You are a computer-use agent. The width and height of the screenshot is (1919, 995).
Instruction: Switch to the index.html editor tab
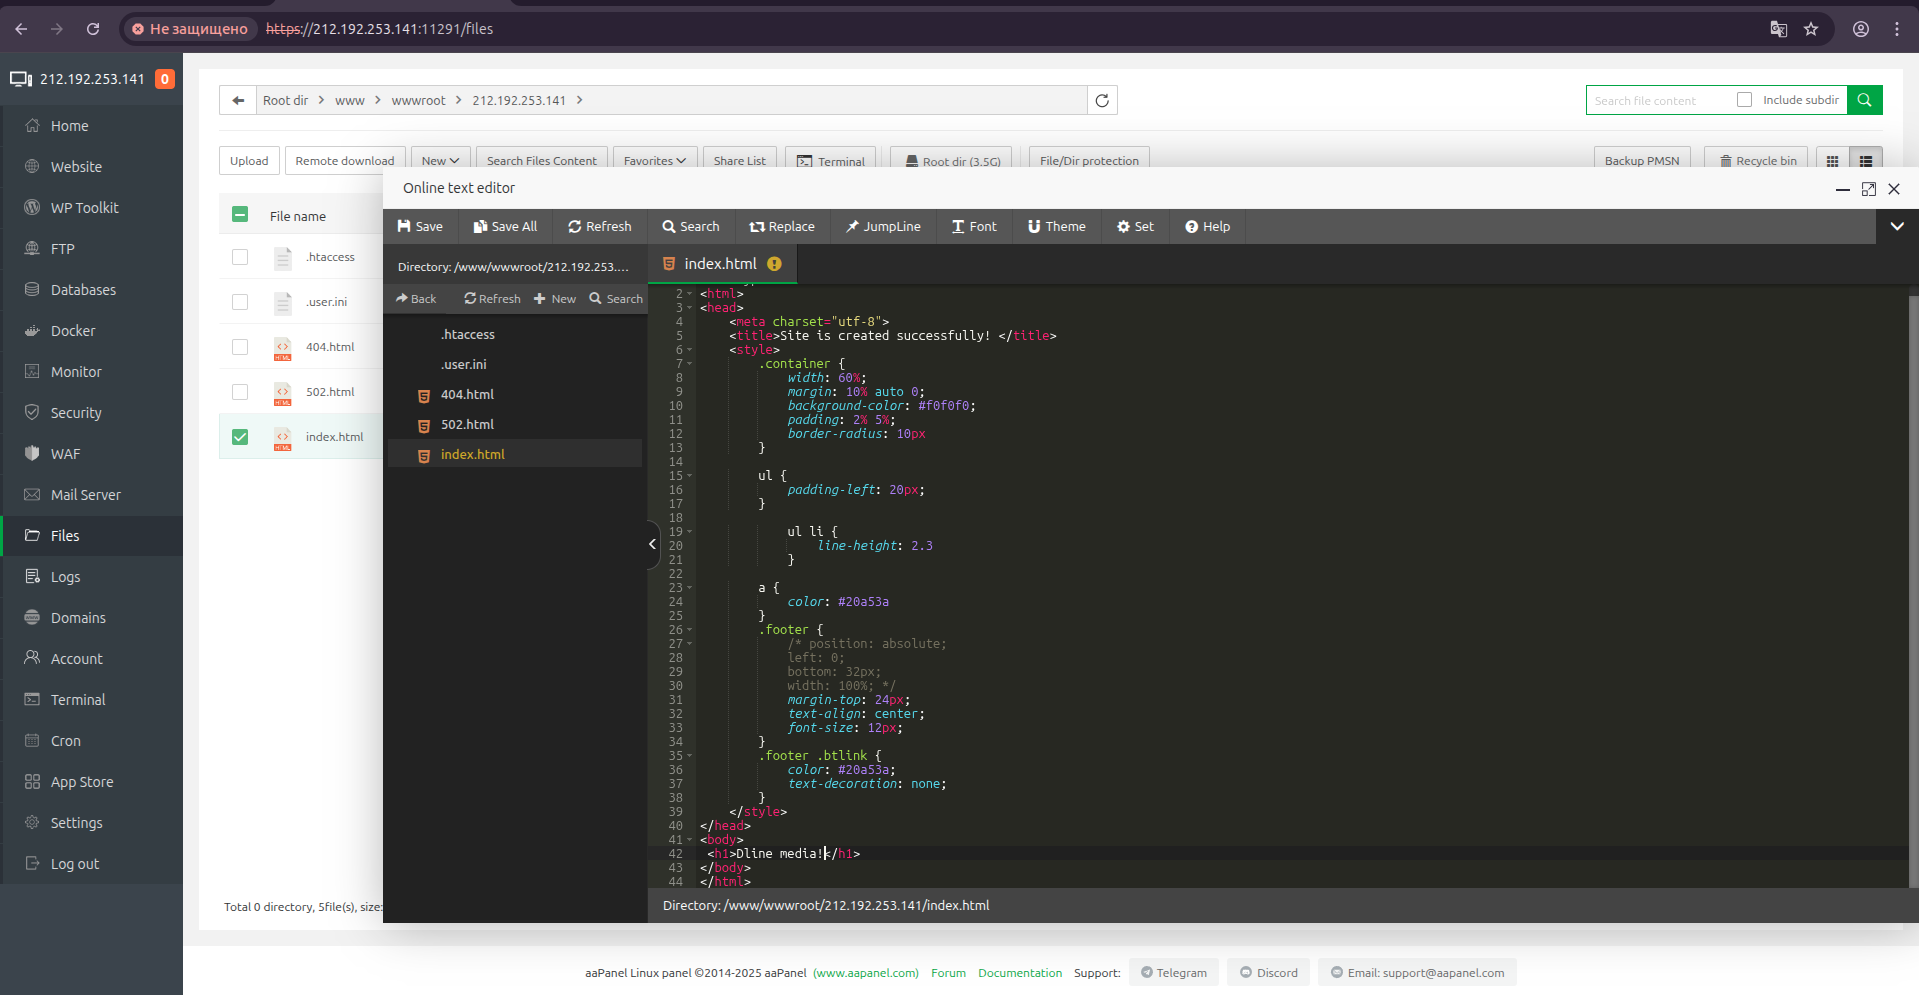tap(720, 264)
